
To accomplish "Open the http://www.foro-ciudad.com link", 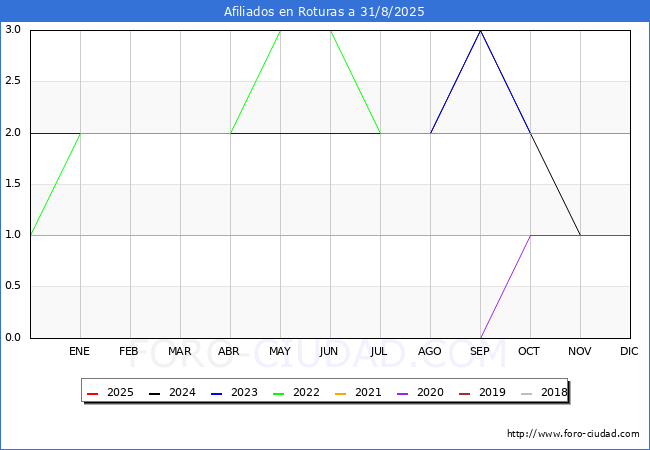I will pyautogui.click(x=573, y=434).
